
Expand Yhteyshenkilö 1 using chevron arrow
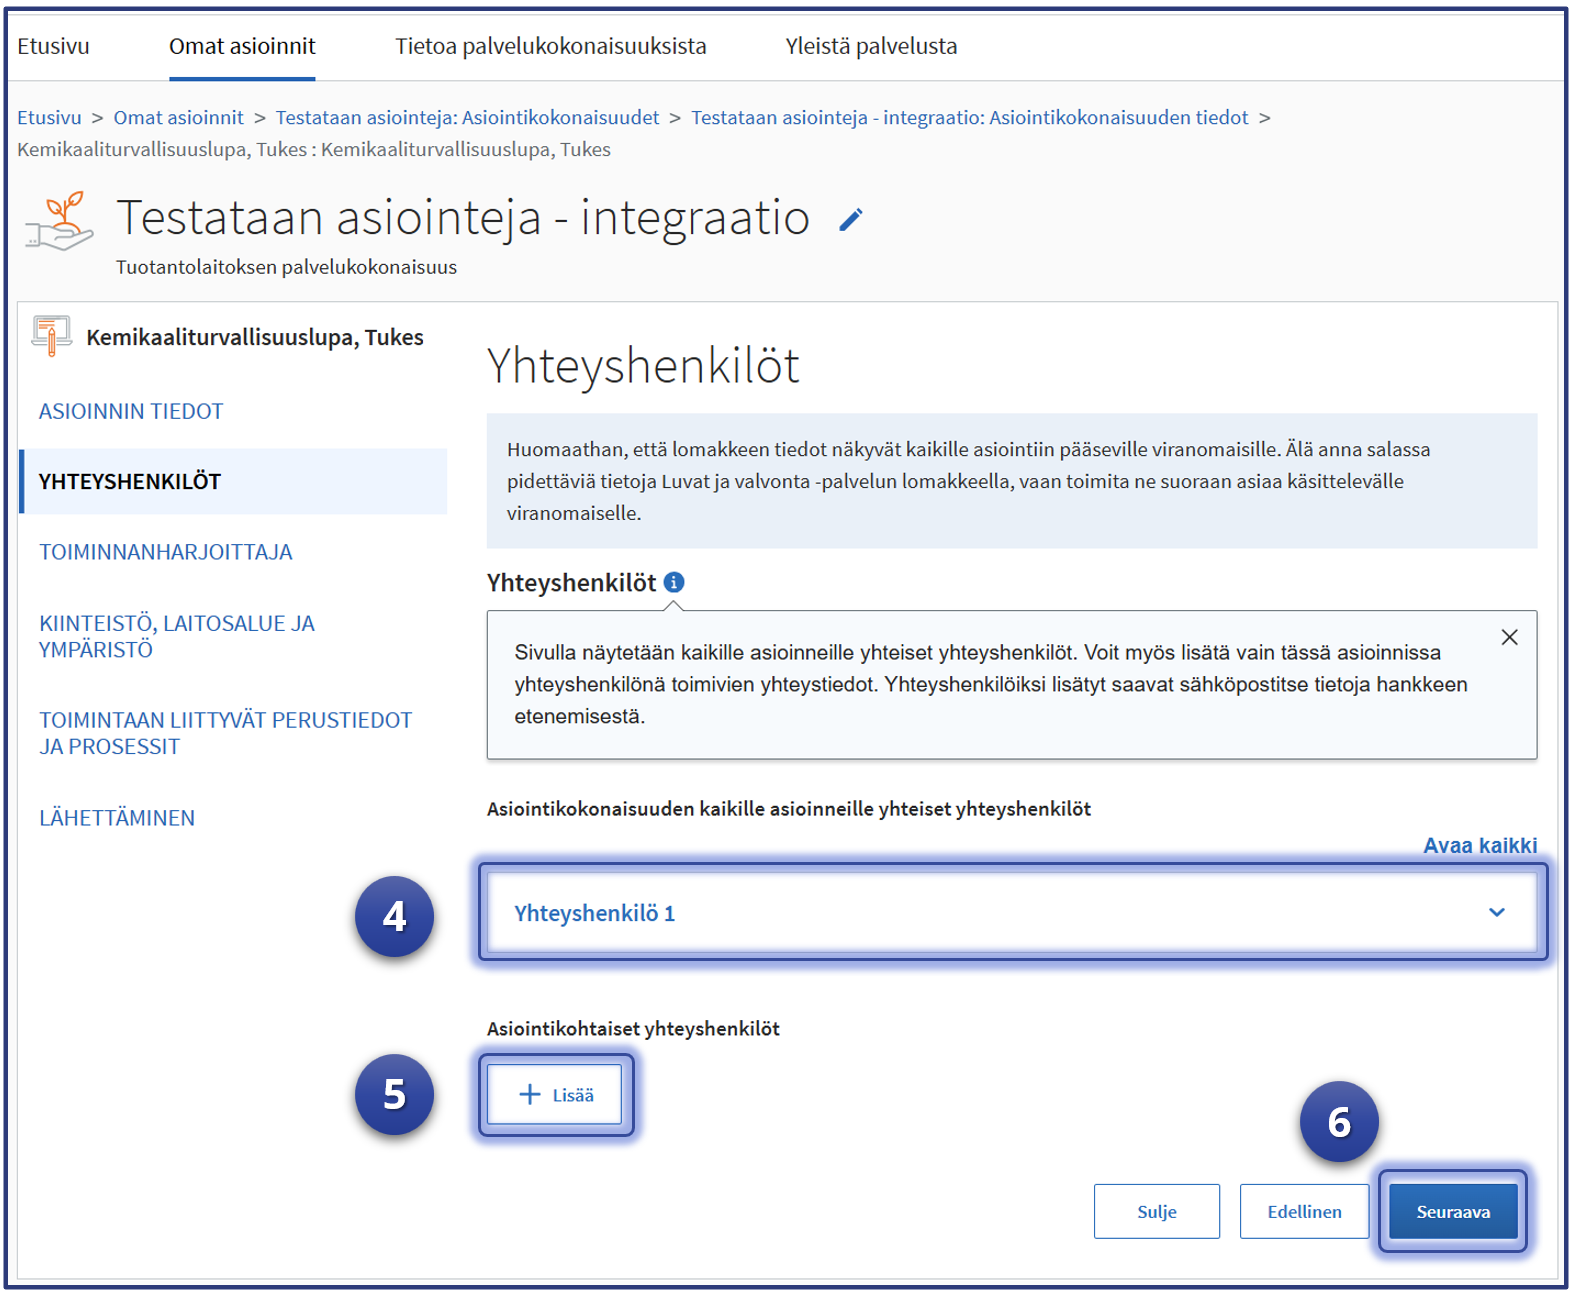click(1496, 912)
